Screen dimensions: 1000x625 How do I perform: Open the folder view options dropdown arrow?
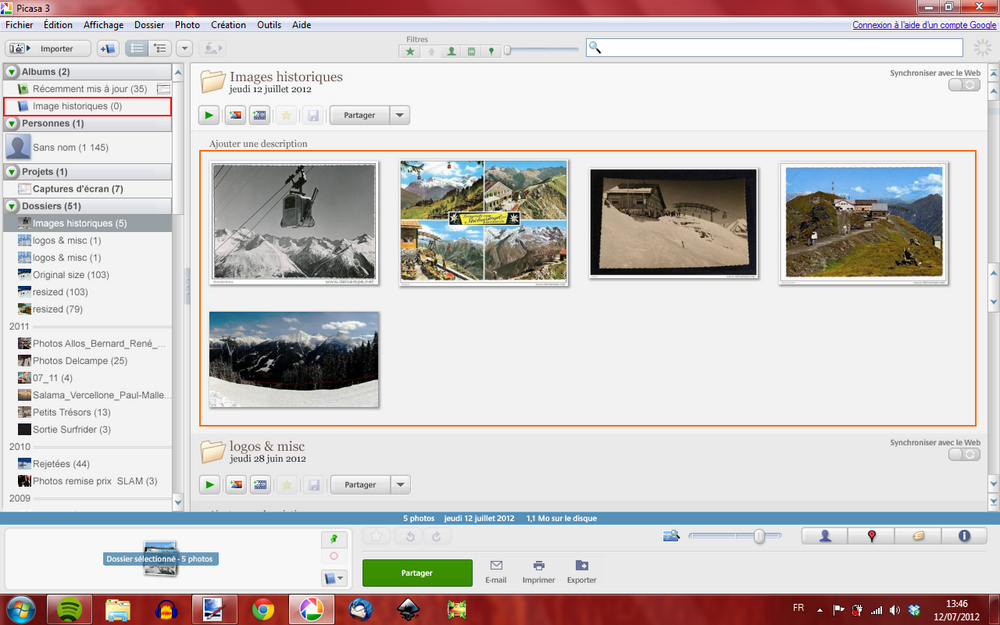point(184,48)
